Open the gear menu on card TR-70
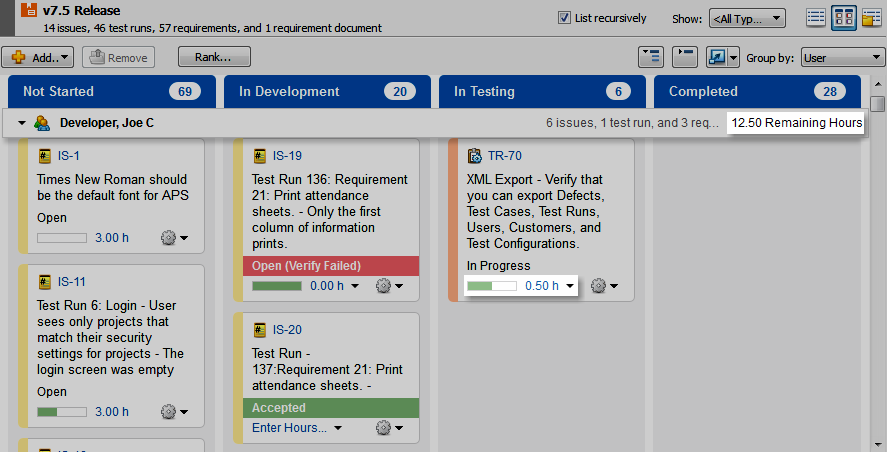This screenshot has height=452, width=887. 605,286
